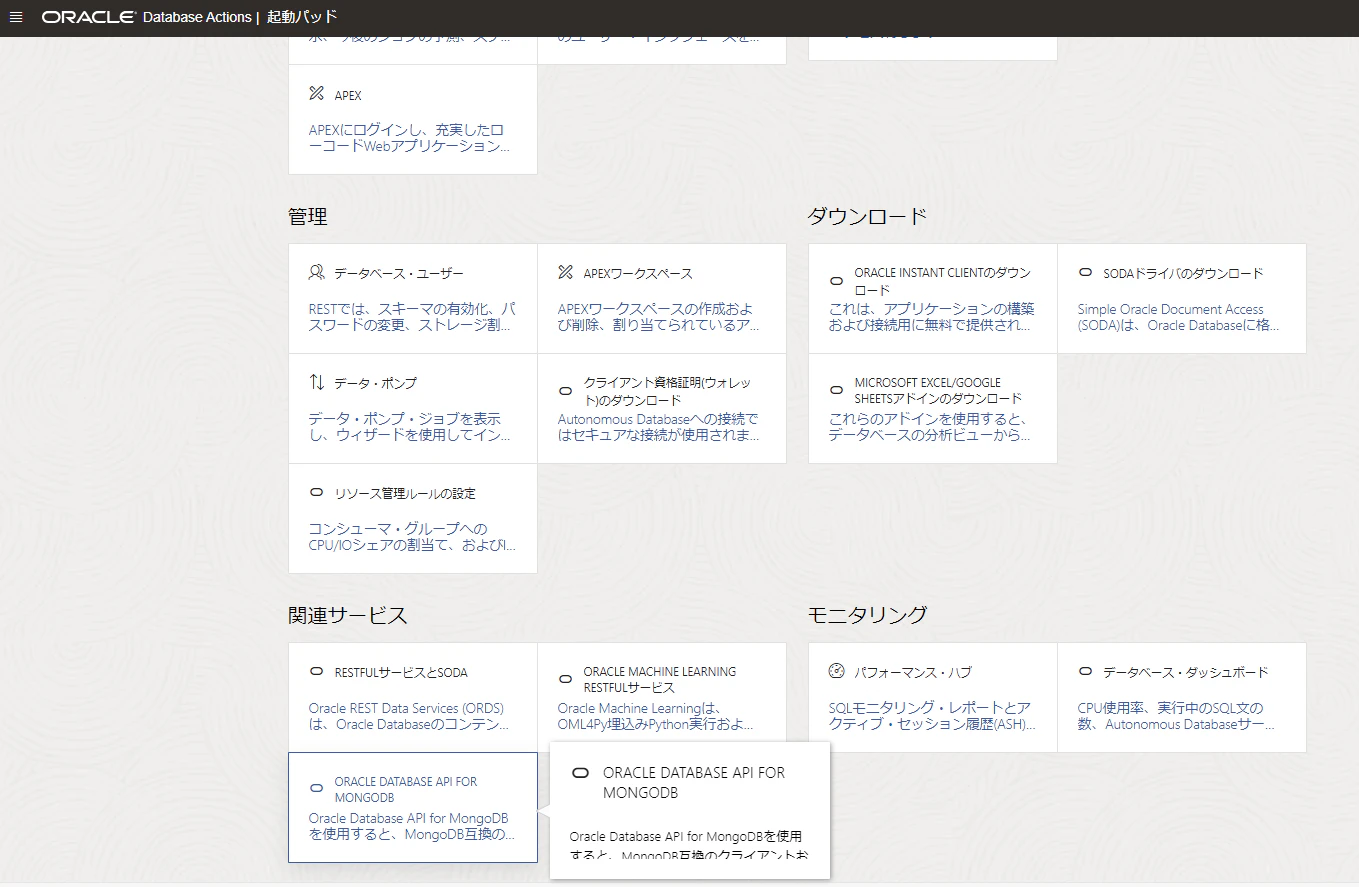Screen dimensions: 1359x887
Task: Click the CPU使用率 dashboard description
Action: tap(1176, 716)
